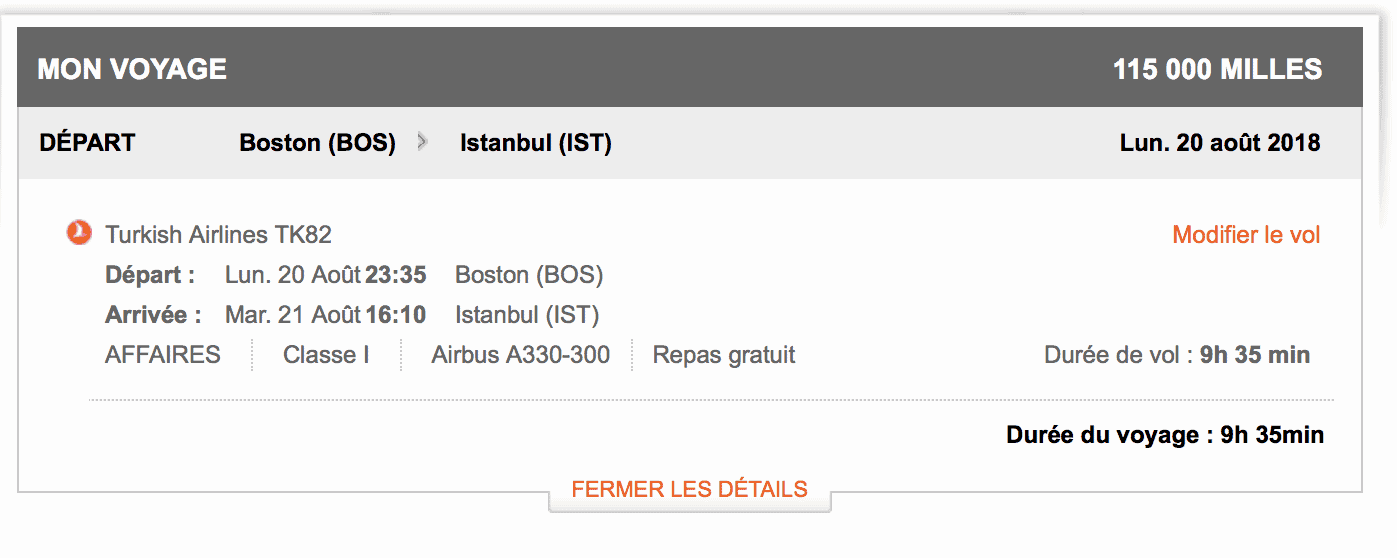Click the 115 000 MILLES total
The image size is (1397, 558).
tap(1217, 69)
